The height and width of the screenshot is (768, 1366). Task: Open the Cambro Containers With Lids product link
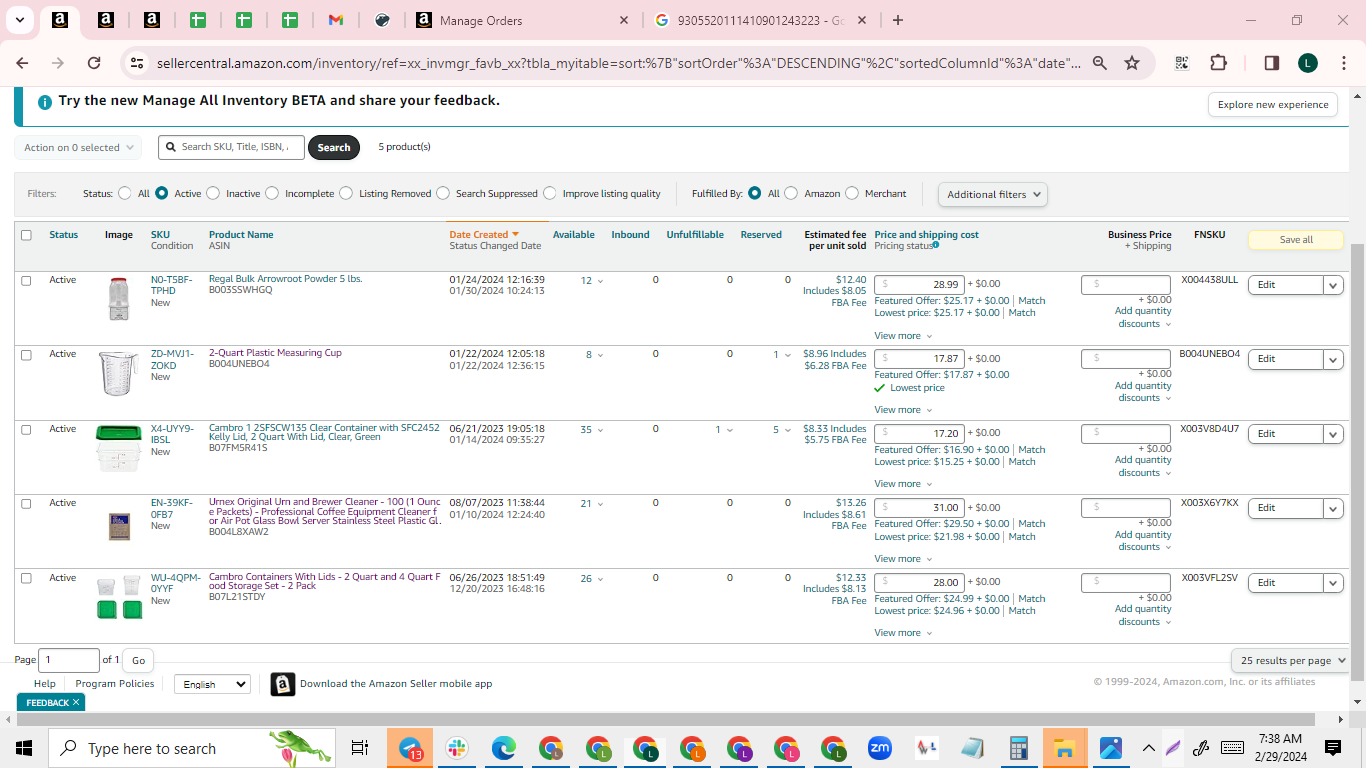click(x=324, y=581)
